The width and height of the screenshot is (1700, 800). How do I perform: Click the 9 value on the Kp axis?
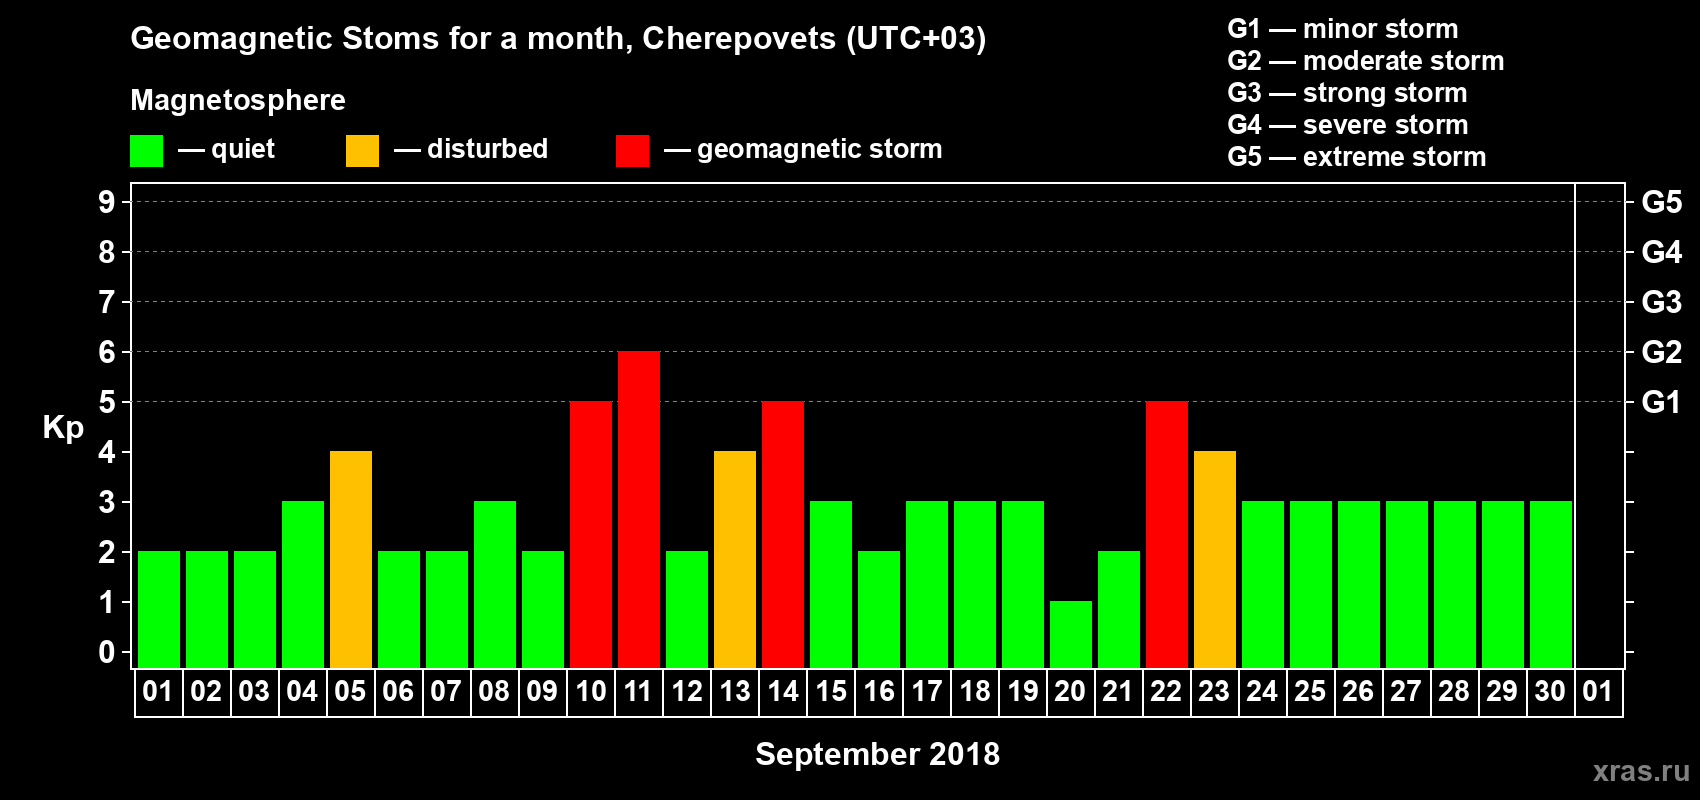(107, 202)
